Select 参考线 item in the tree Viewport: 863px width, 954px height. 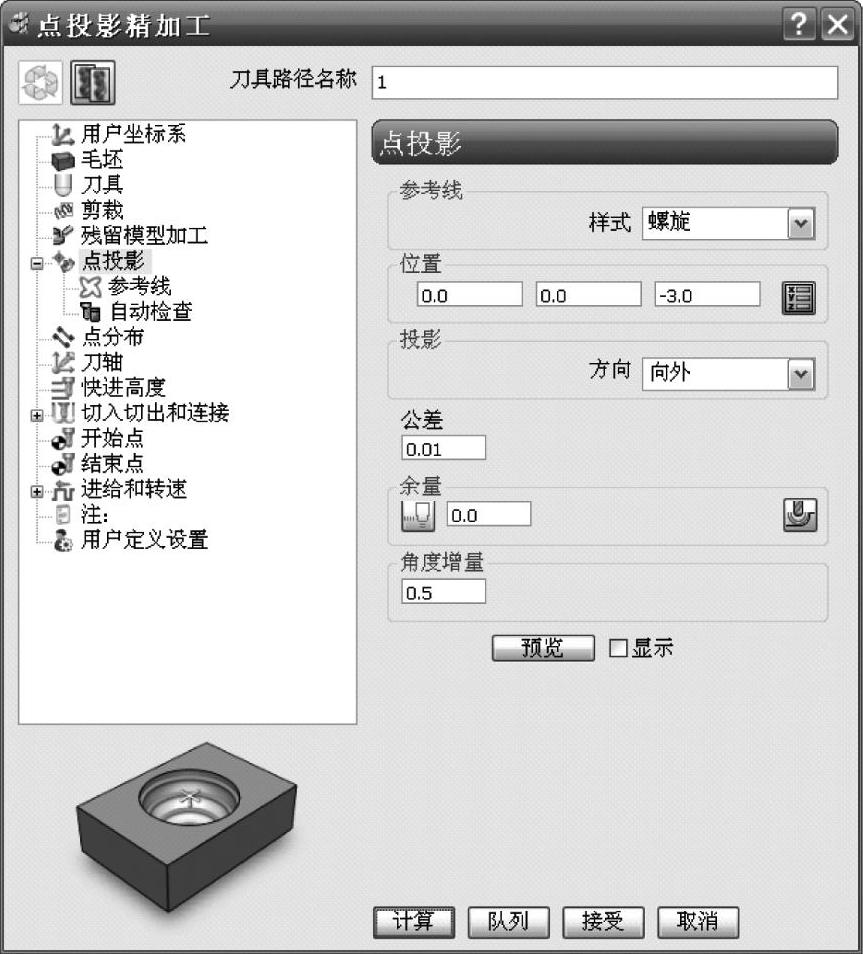tap(139, 286)
